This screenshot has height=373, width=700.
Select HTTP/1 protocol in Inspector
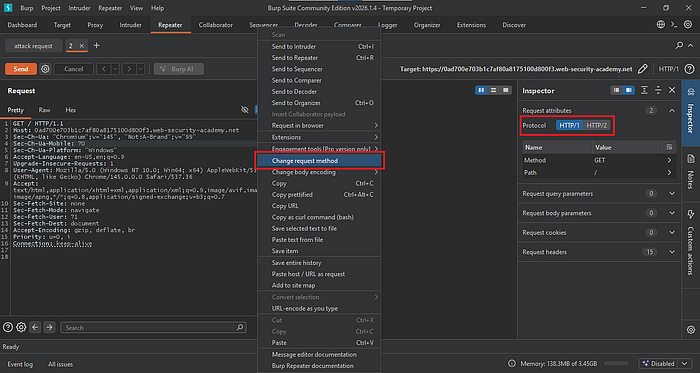569,125
